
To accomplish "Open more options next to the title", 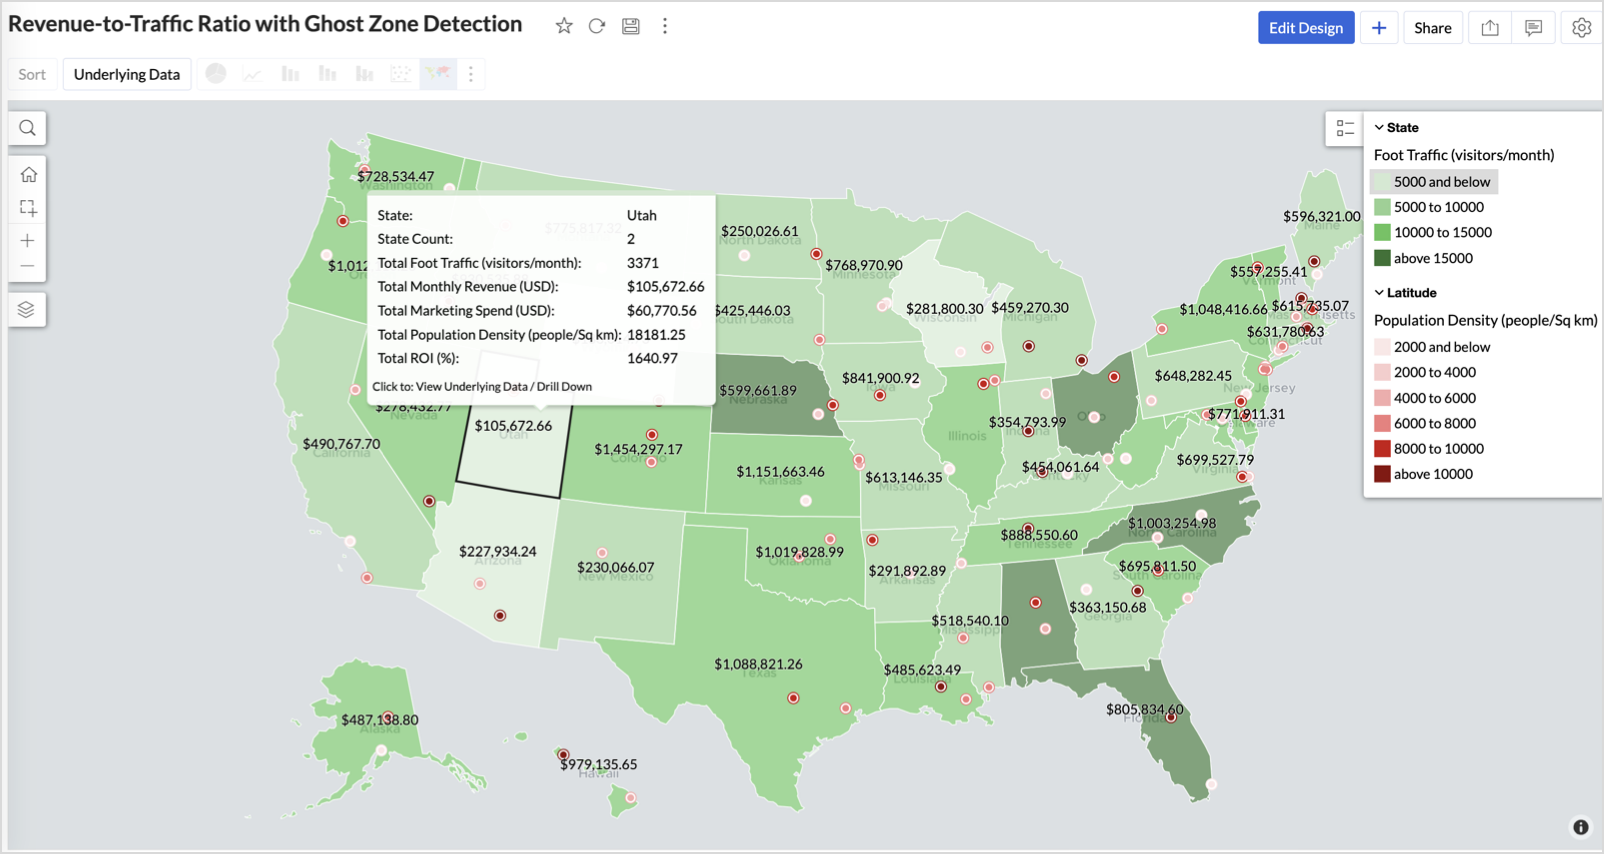I will (x=665, y=26).
